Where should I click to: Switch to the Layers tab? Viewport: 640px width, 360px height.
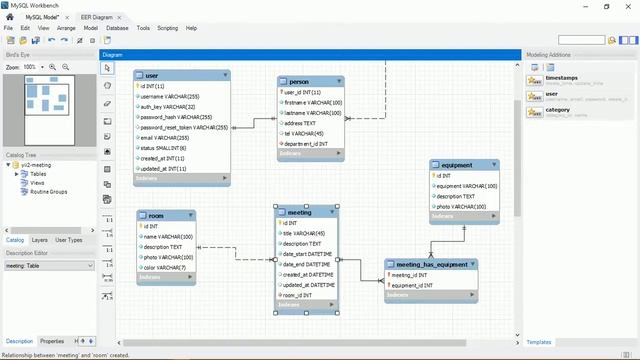click(40, 240)
